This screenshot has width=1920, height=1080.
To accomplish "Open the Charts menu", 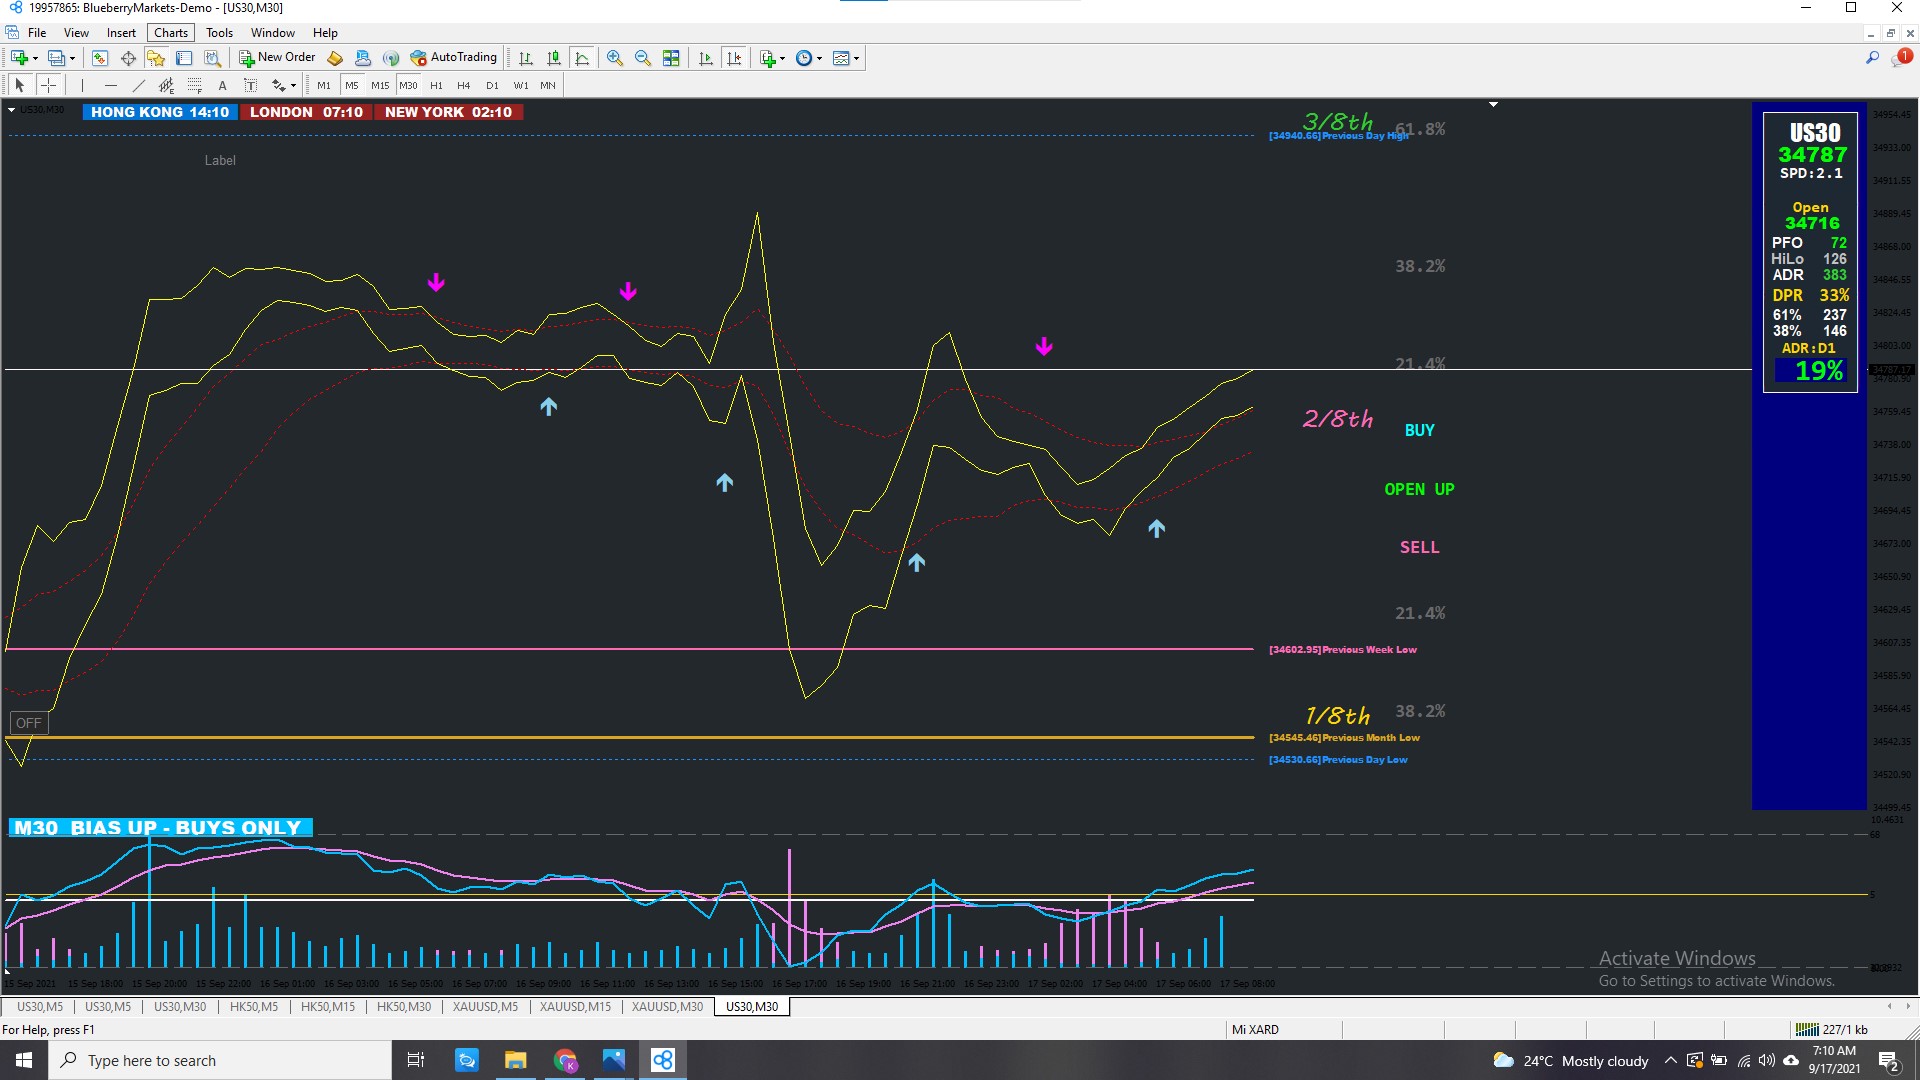I will tap(170, 32).
